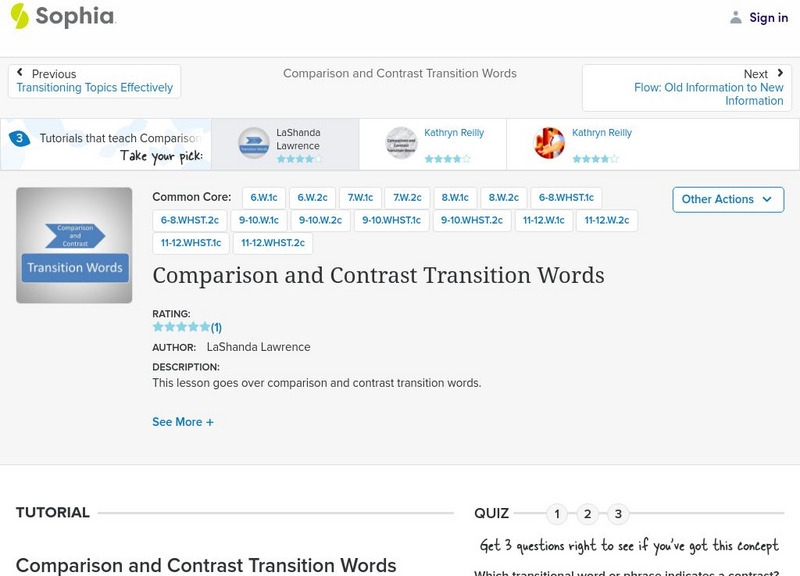Expand See More + description
Image resolution: width=800 pixels, height=576 pixels.
tap(183, 422)
